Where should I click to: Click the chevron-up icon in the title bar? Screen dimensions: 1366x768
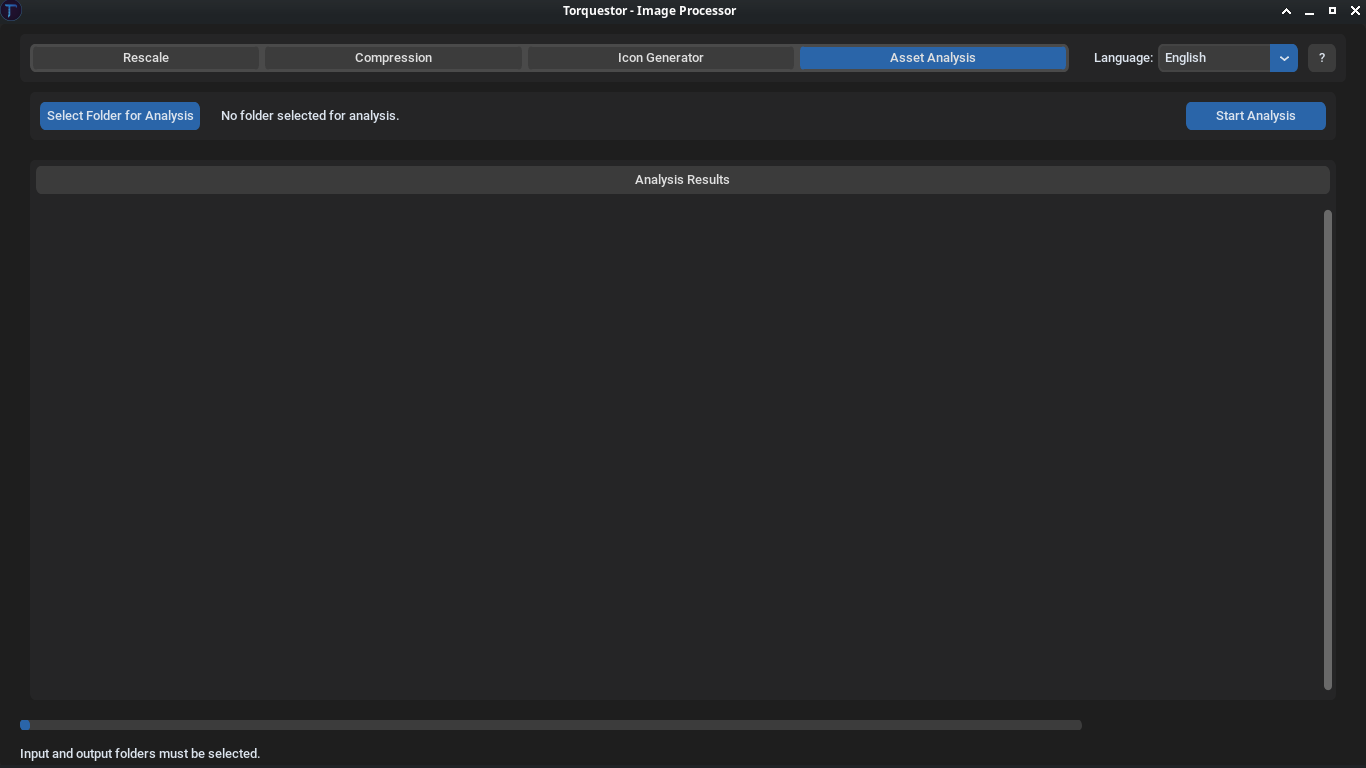pyautogui.click(x=1287, y=11)
